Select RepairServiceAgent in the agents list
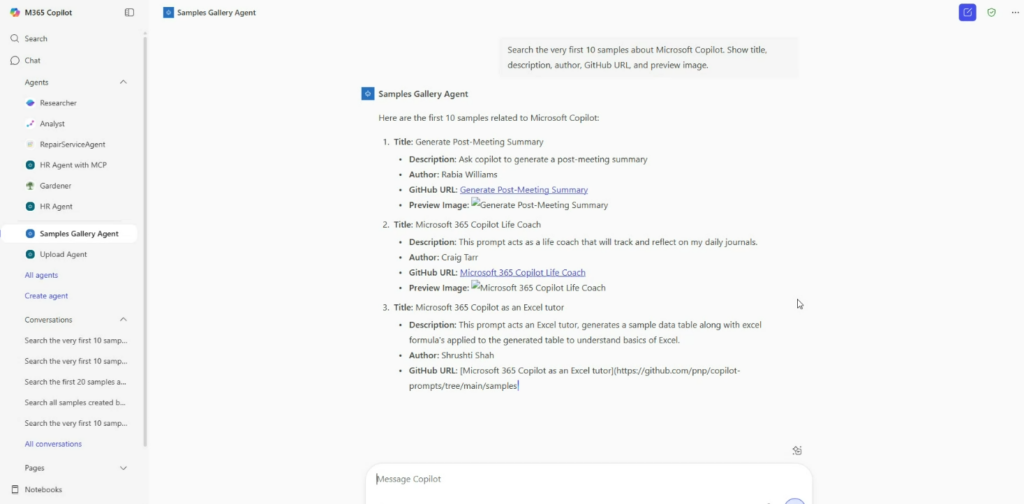1024x504 pixels. click(72, 144)
